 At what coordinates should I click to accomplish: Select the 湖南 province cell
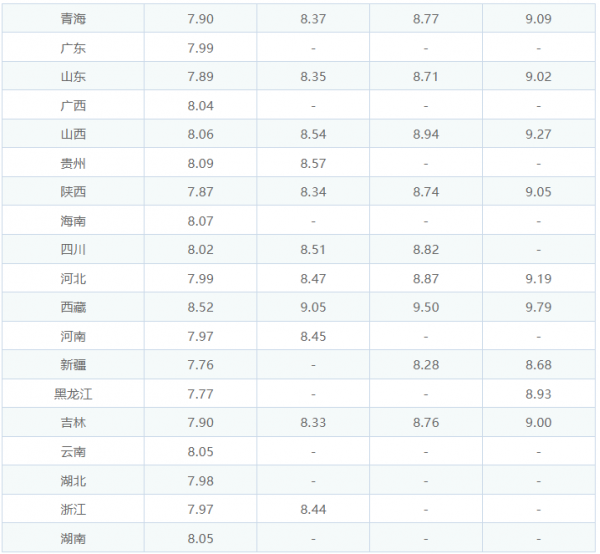73,539
